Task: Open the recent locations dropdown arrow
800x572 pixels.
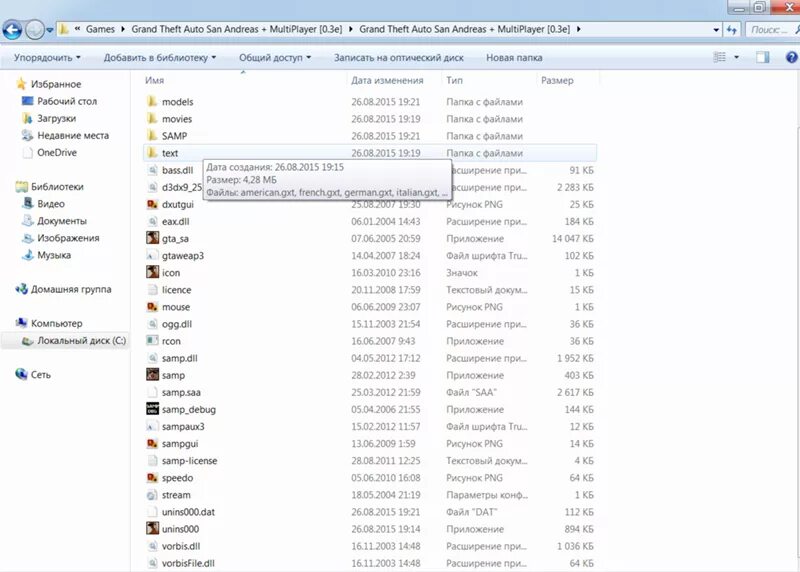Action: click(x=50, y=30)
